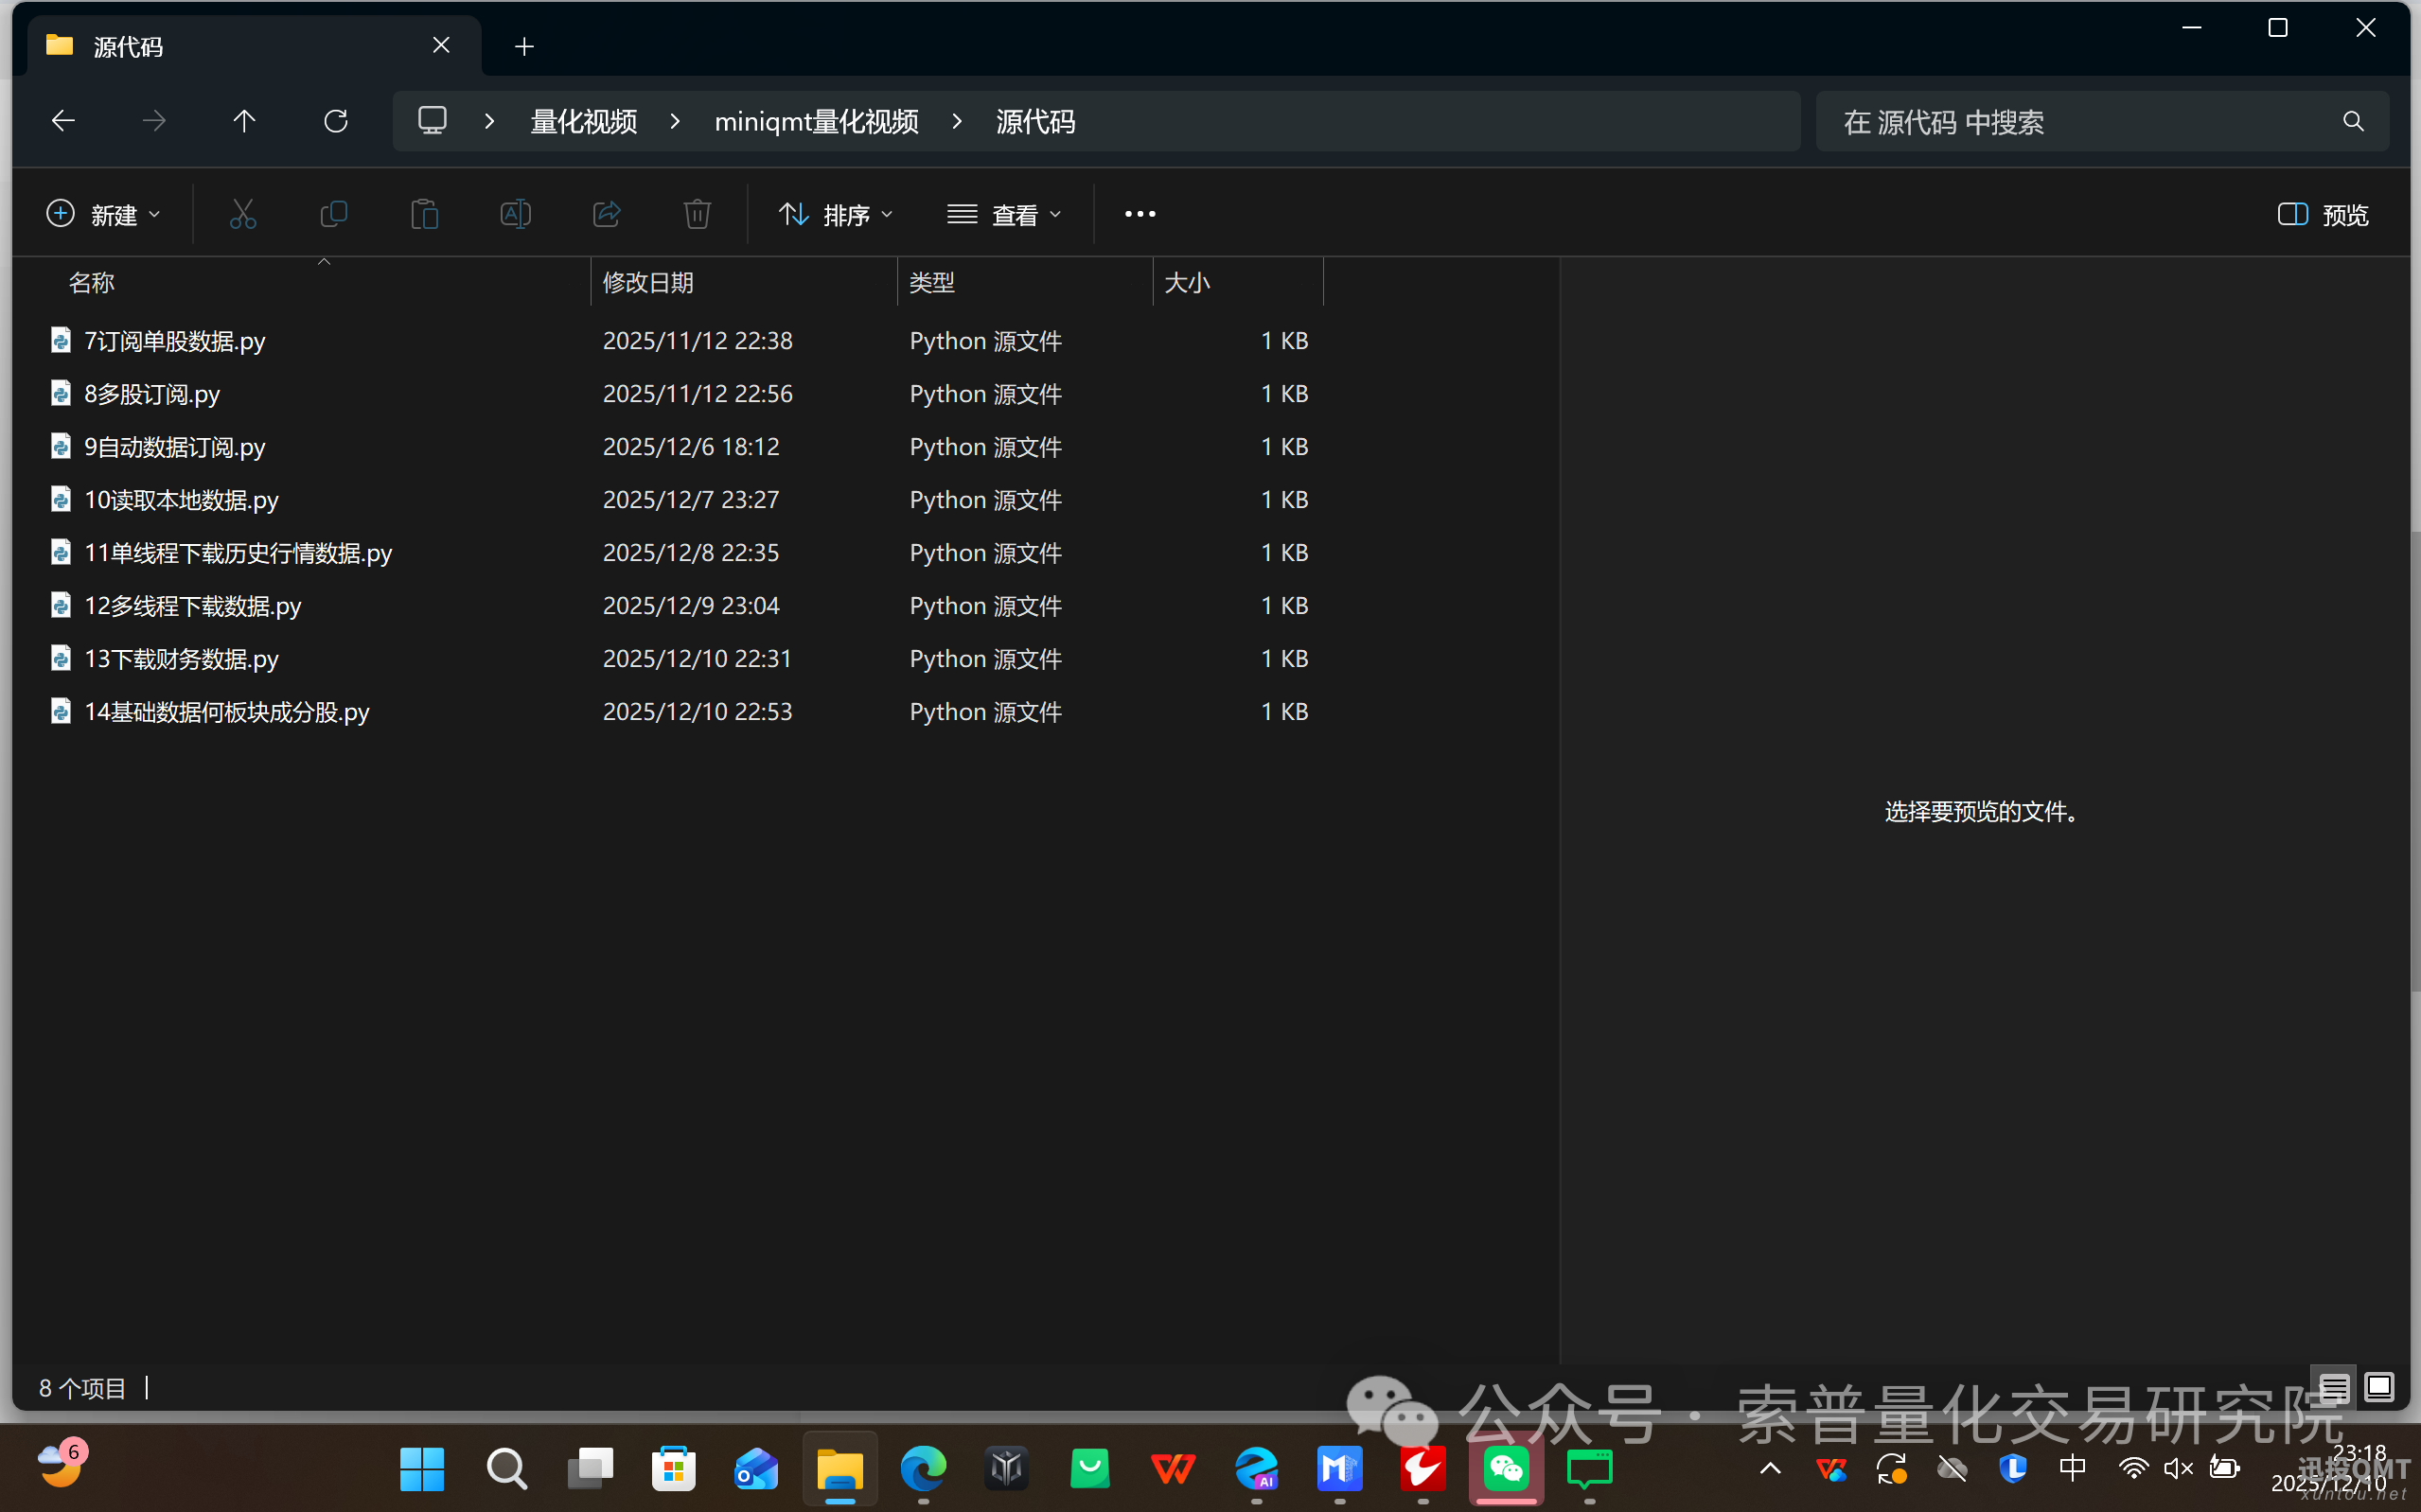Open WeChat from the taskbar
2421x1512 pixels.
pyautogui.click(x=1505, y=1469)
